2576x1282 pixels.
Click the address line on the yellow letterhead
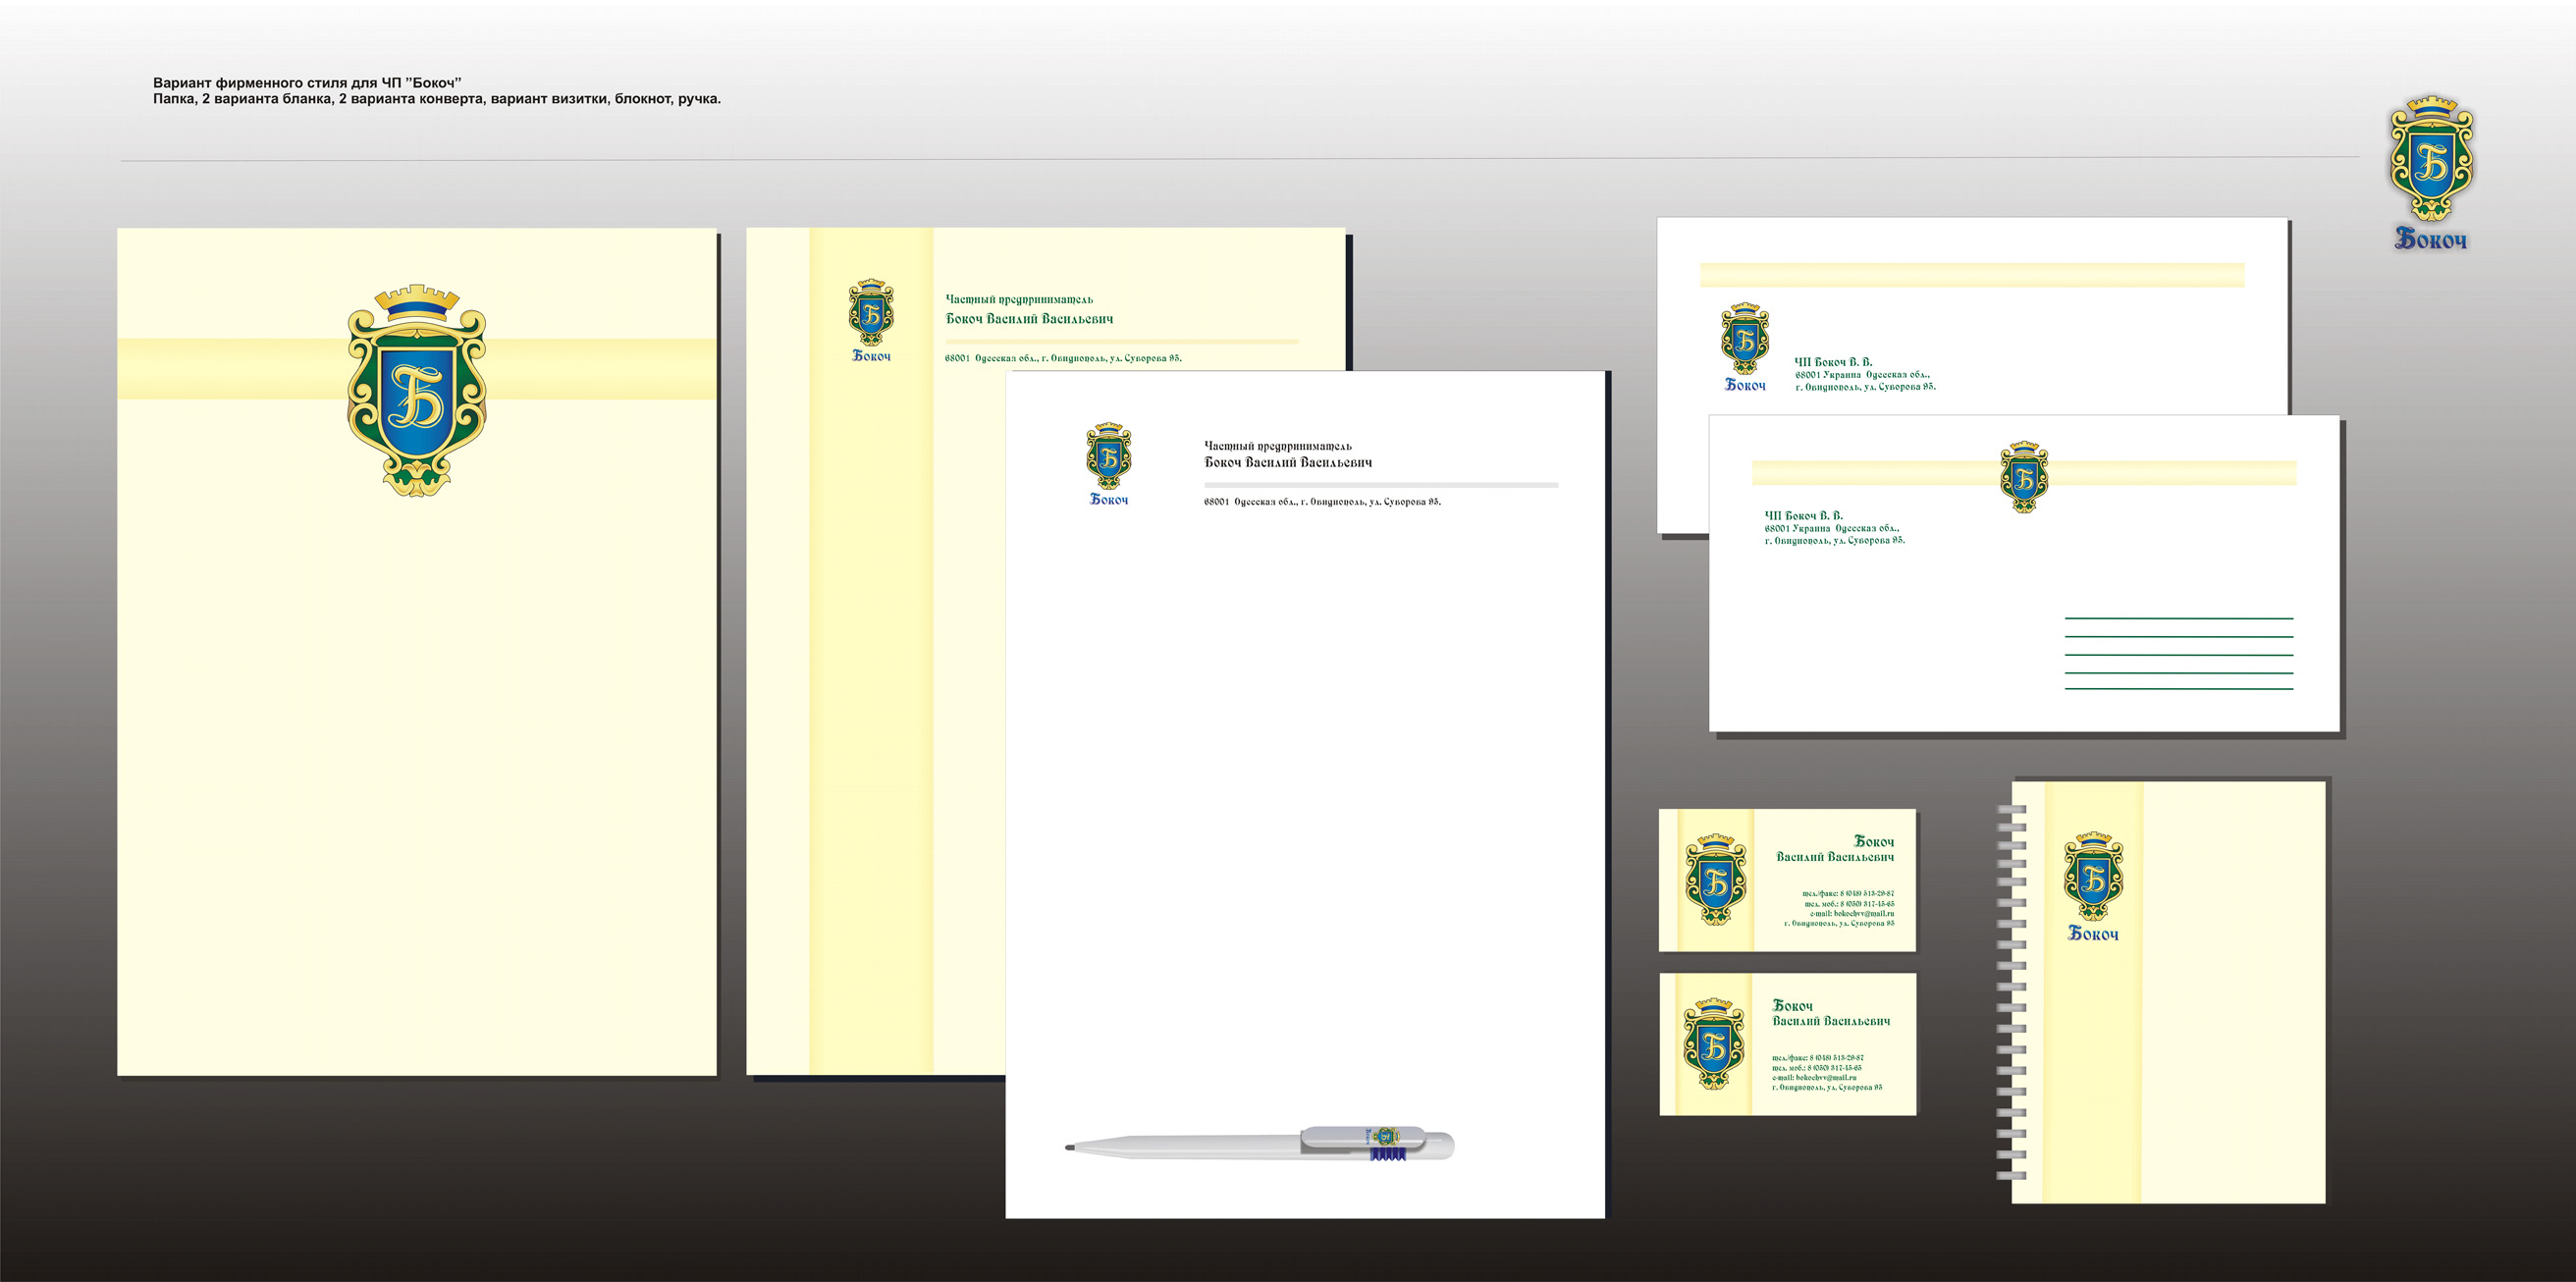1062,358
